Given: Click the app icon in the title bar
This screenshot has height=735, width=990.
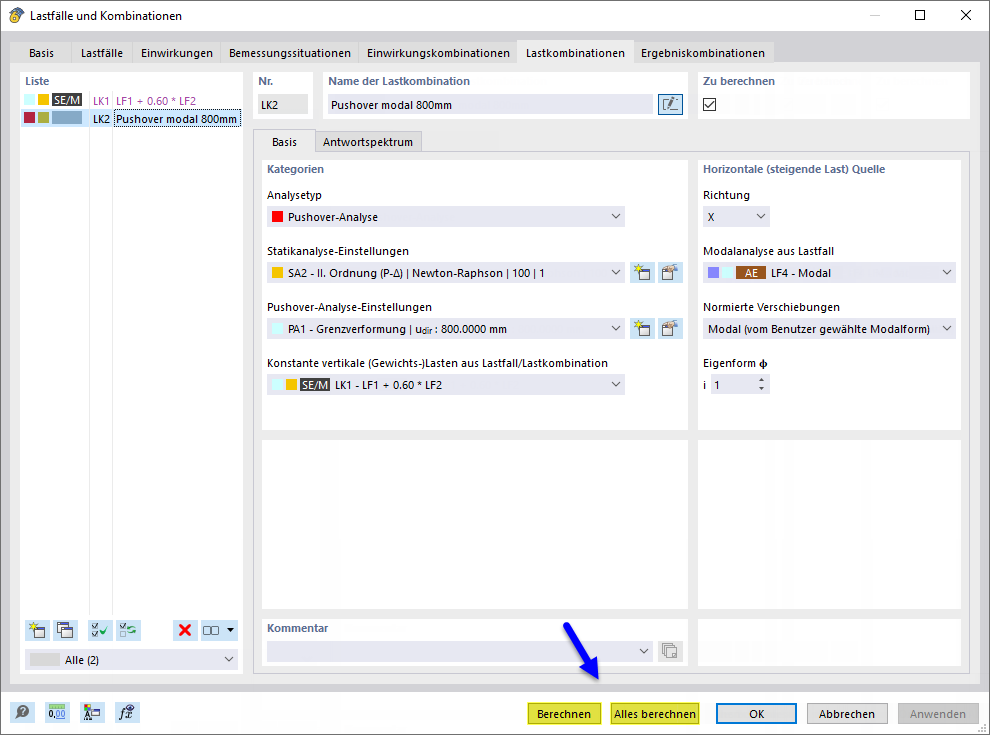Looking at the screenshot, I should click(x=16, y=15).
